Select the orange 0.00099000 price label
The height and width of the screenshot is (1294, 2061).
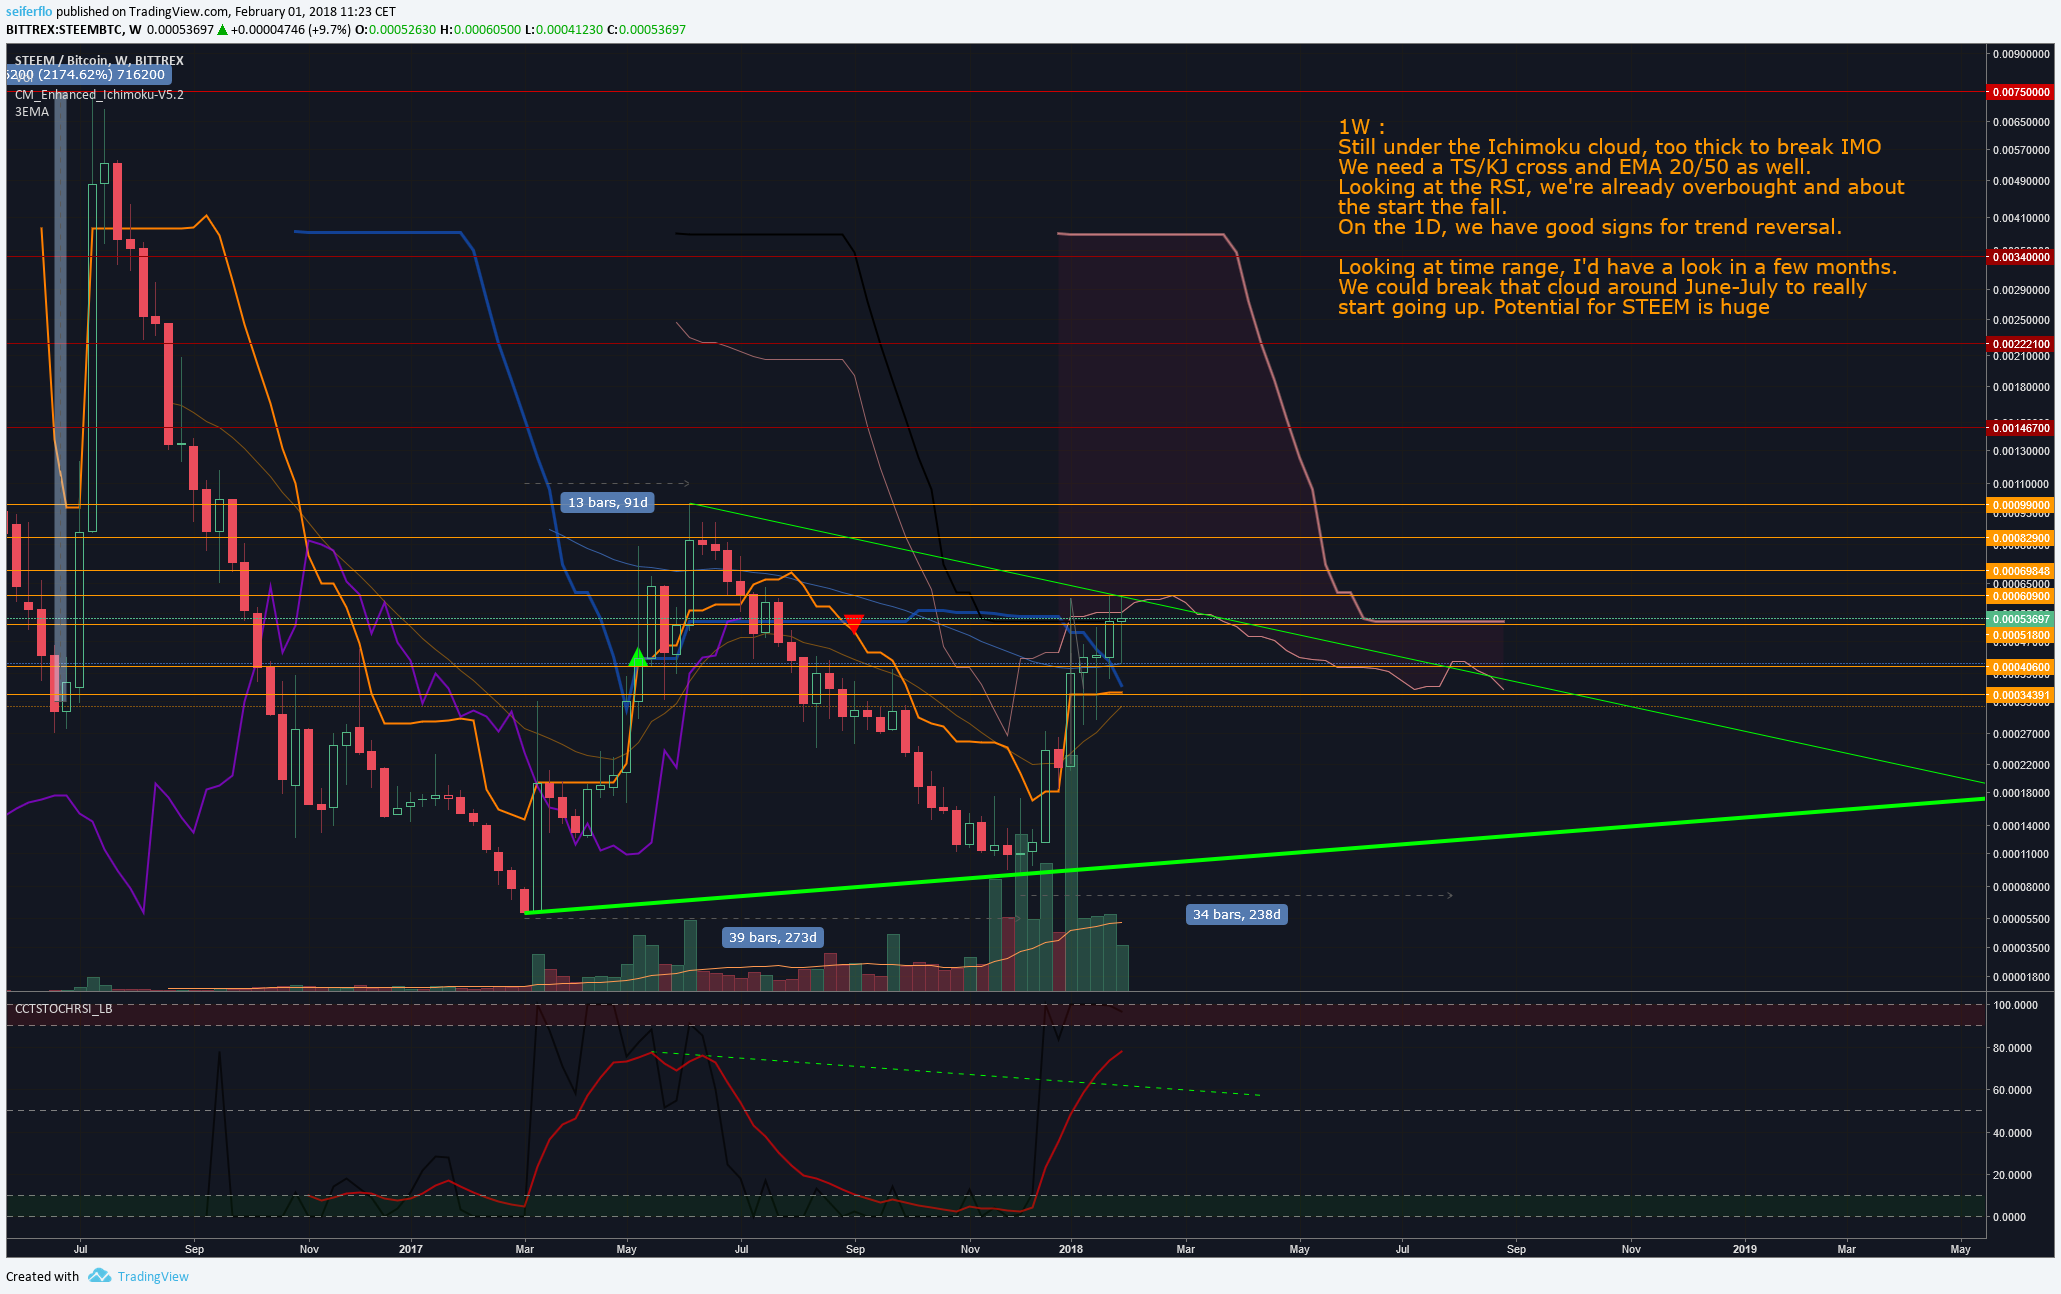2021,505
